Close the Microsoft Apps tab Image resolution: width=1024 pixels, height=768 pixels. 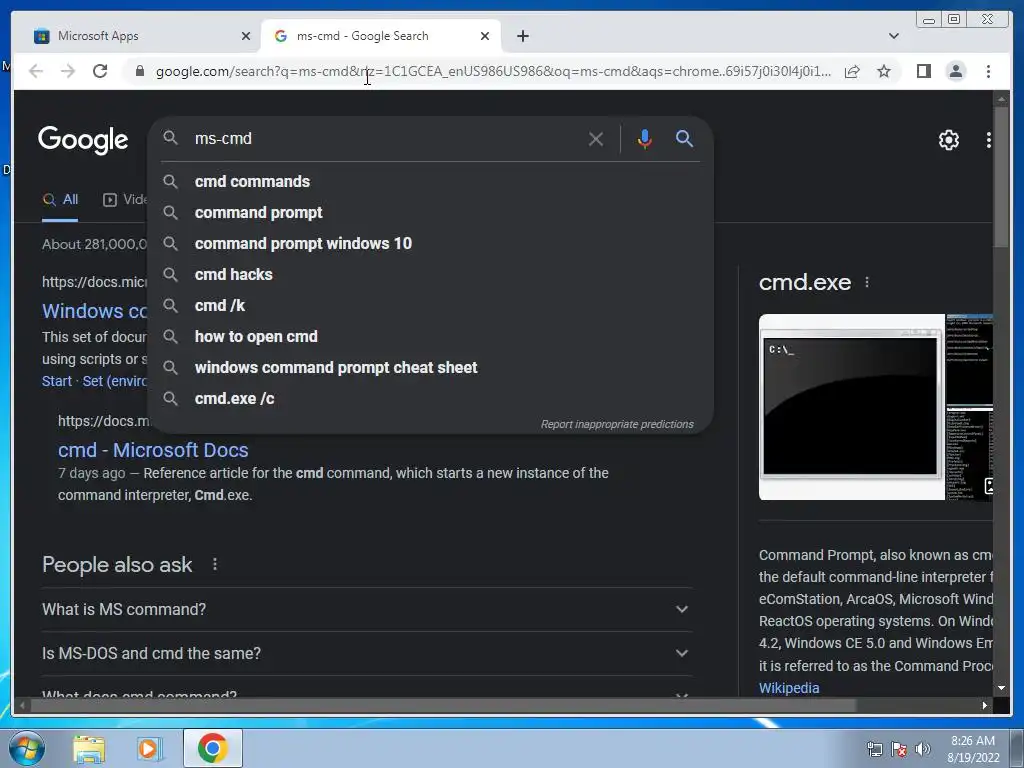[x=246, y=36]
